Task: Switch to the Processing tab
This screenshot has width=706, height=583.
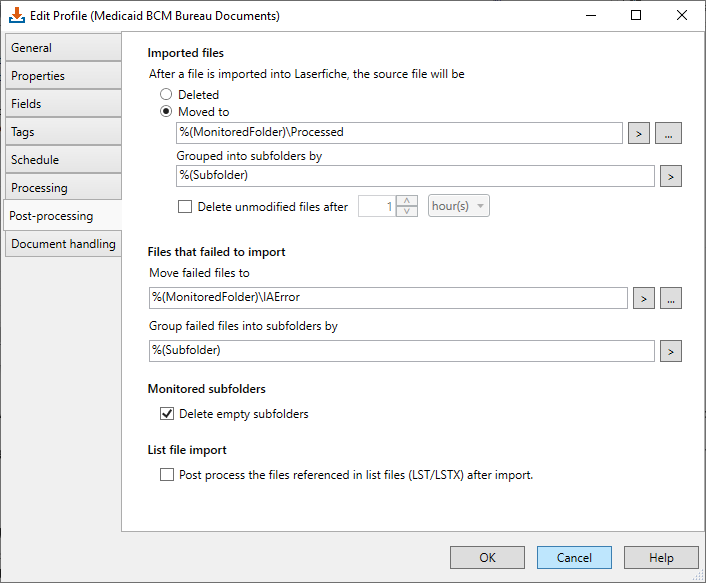Action: (x=63, y=187)
